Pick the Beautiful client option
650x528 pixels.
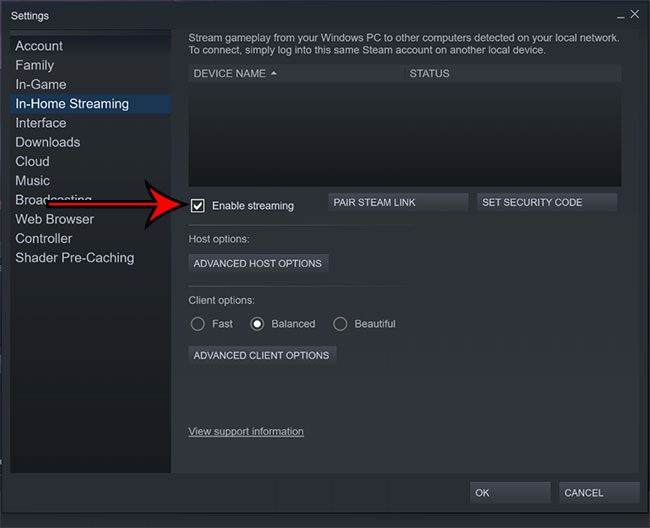click(x=340, y=324)
